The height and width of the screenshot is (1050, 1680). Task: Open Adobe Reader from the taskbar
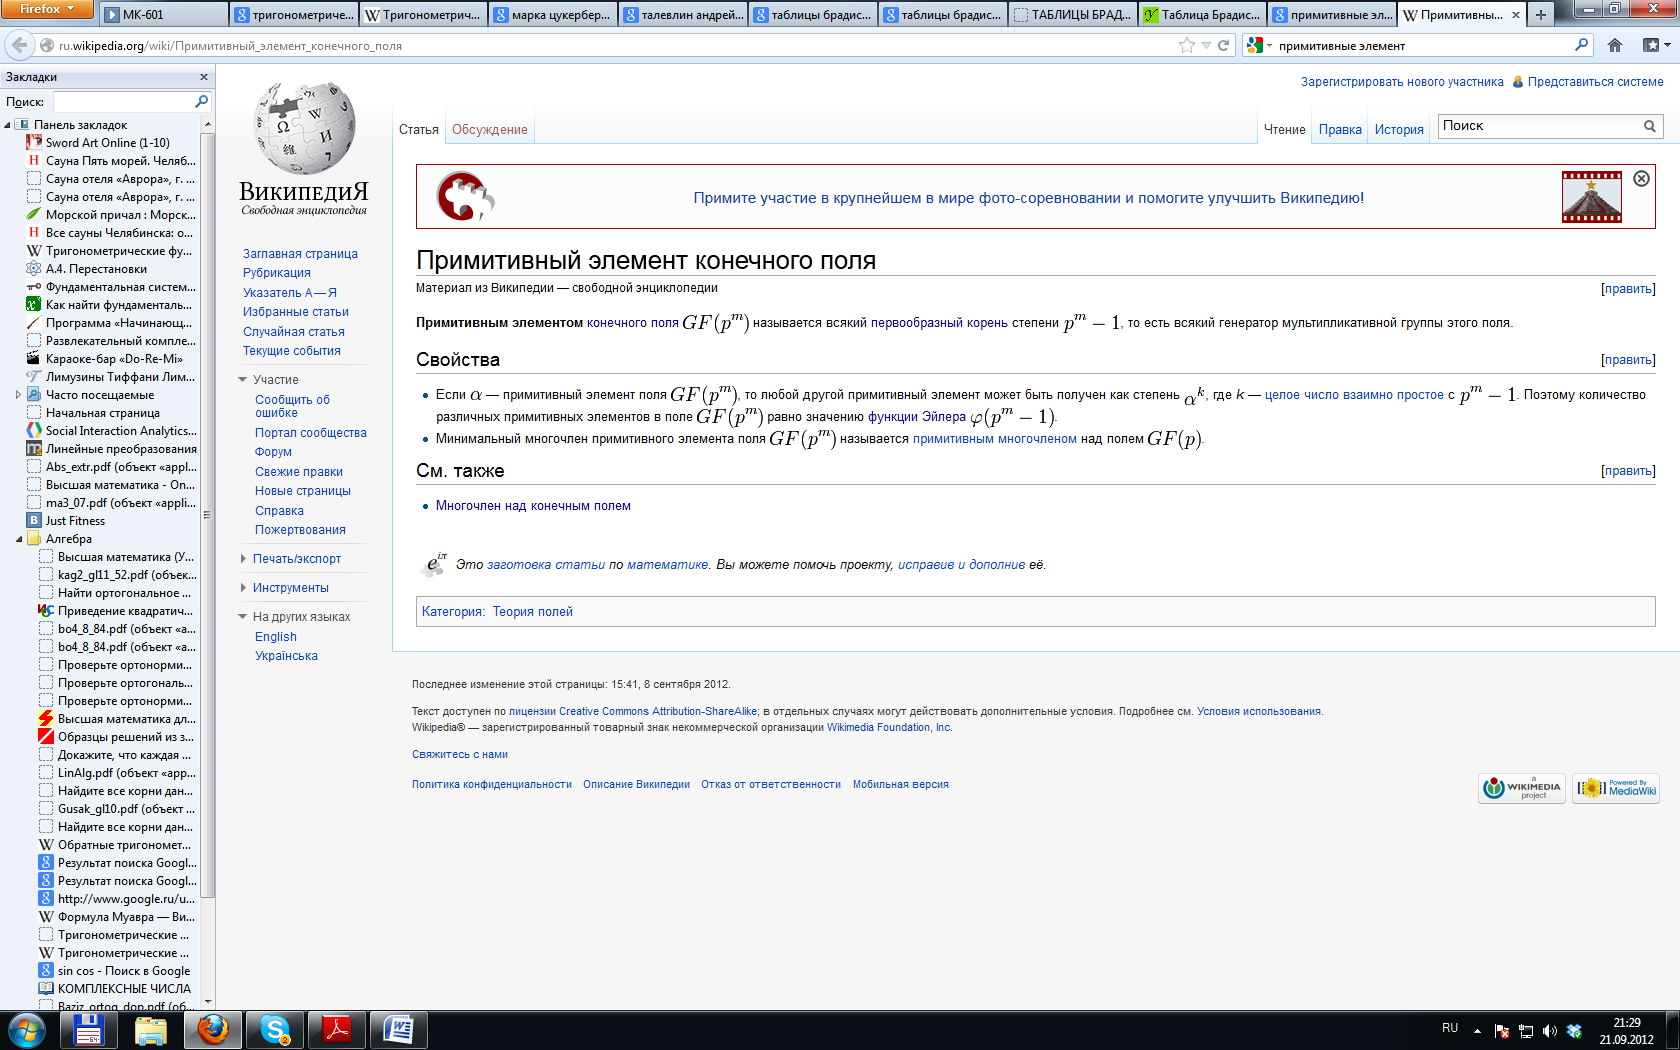point(336,1029)
